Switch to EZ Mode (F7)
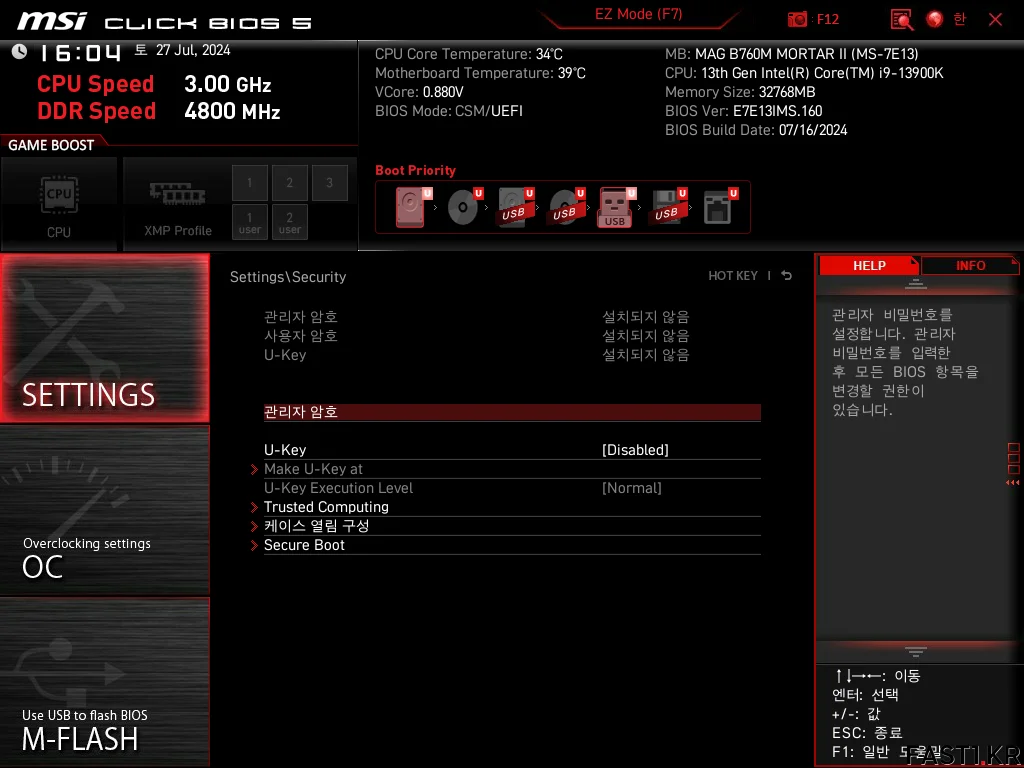The width and height of the screenshot is (1024, 768). point(638,14)
